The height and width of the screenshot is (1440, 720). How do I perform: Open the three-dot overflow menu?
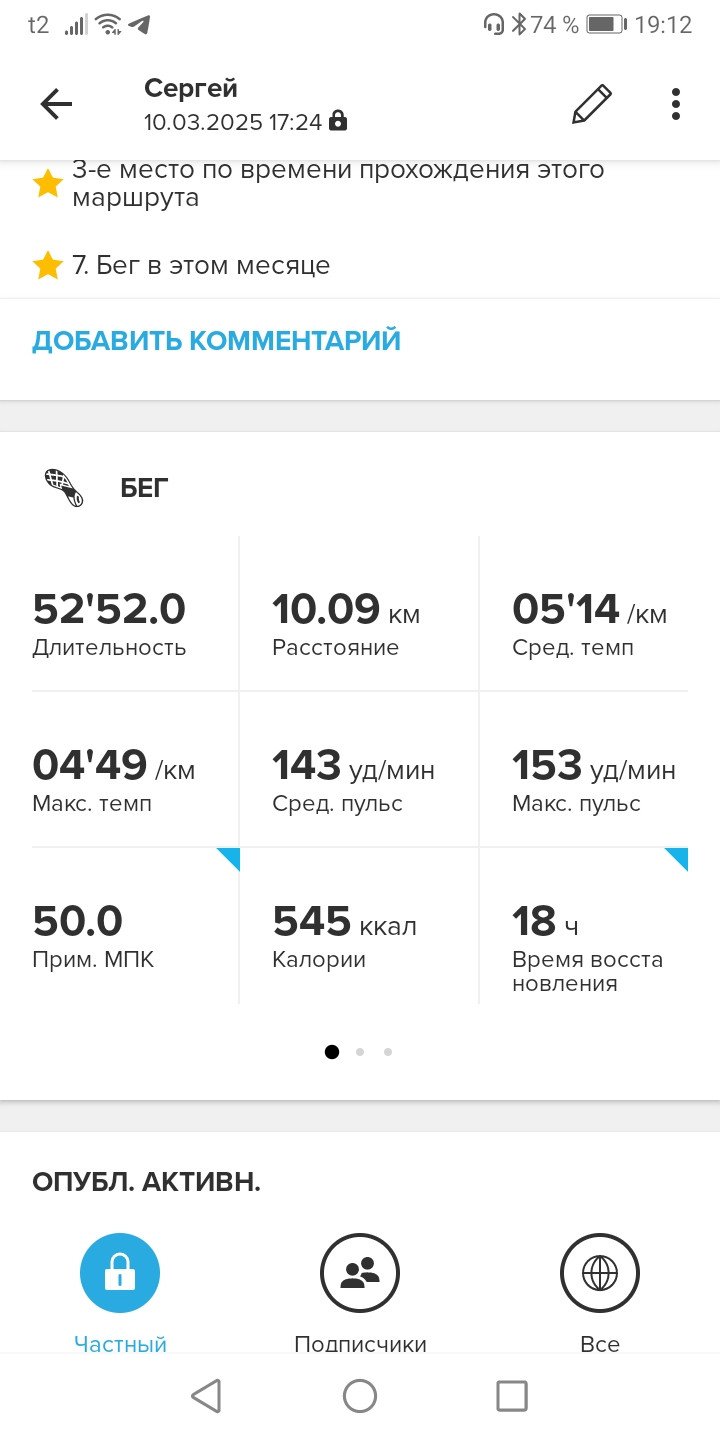click(676, 105)
